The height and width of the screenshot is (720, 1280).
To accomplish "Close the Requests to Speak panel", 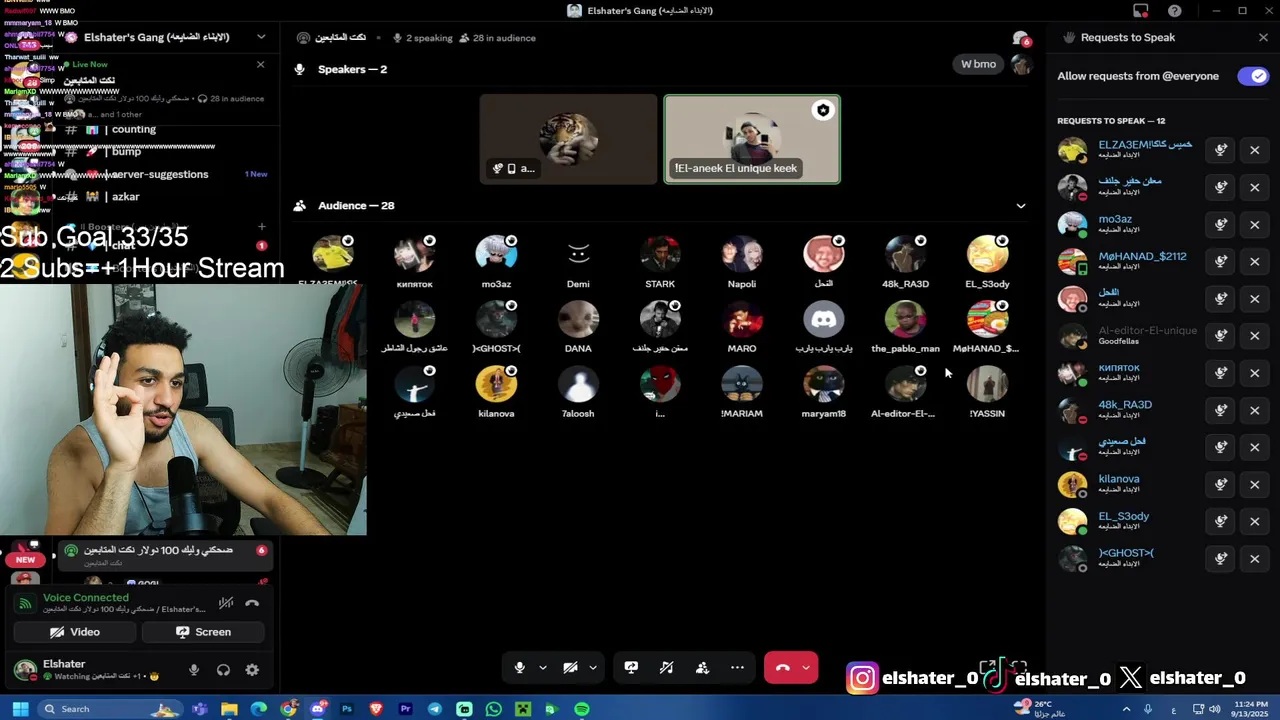I will (x=1263, y=37).
